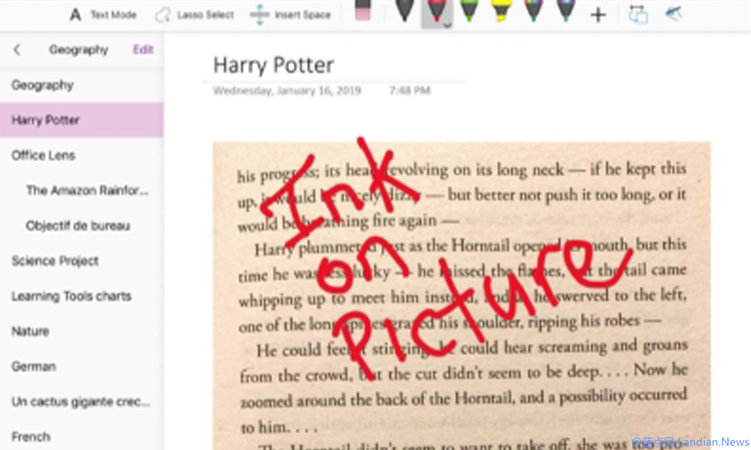Click the Geography section title header
The image size is (751, 450).
click(x=79, y=50)
